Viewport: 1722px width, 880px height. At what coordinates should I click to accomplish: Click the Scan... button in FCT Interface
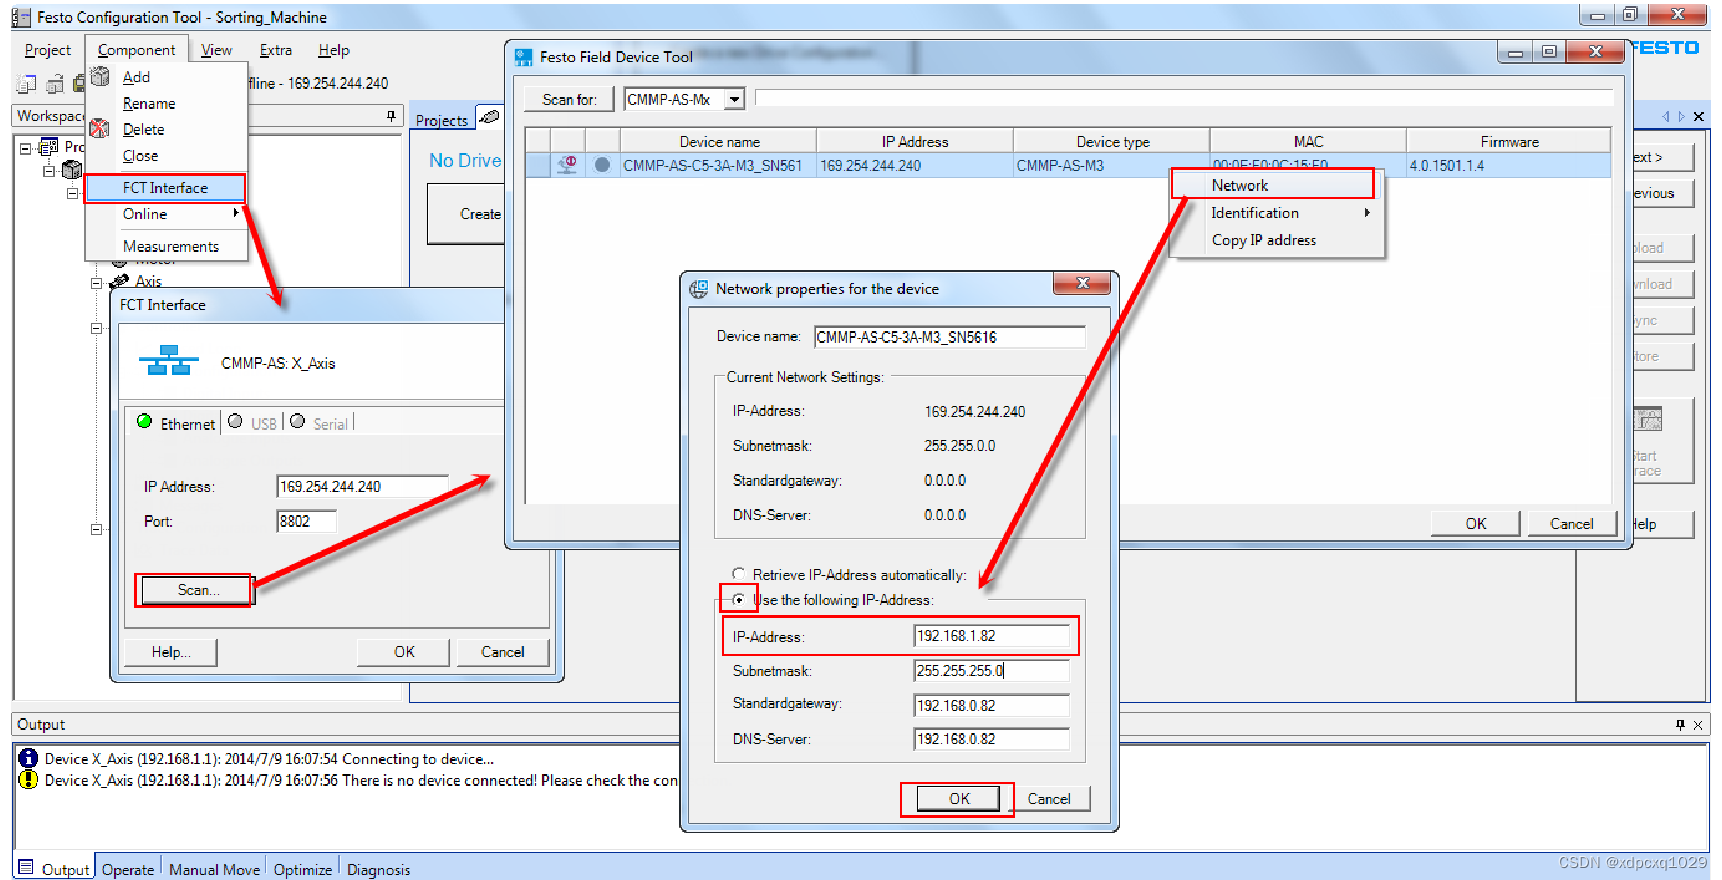click(x=195, y=590)
